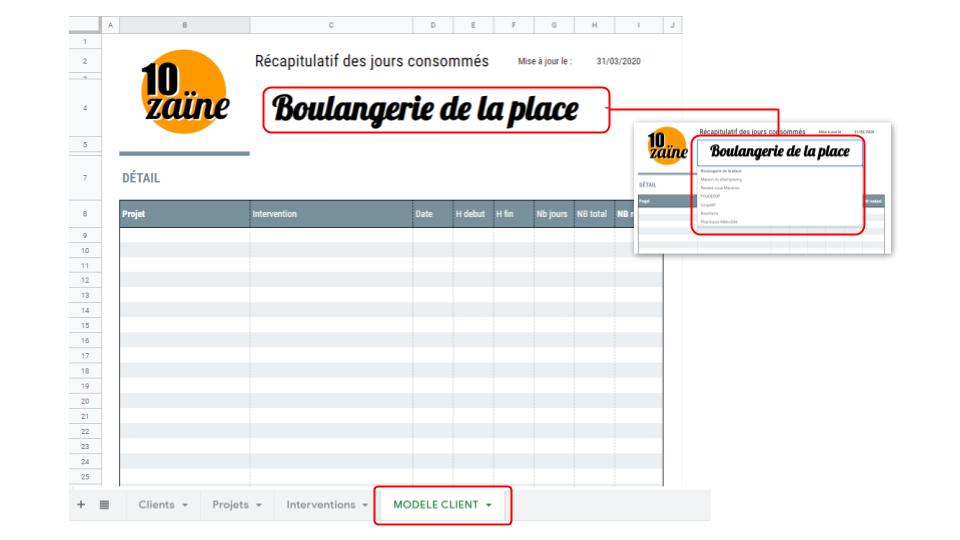This screenshot has width=960, height=540.
Task: Select row 18 header
Action: (x=84, y=371)
